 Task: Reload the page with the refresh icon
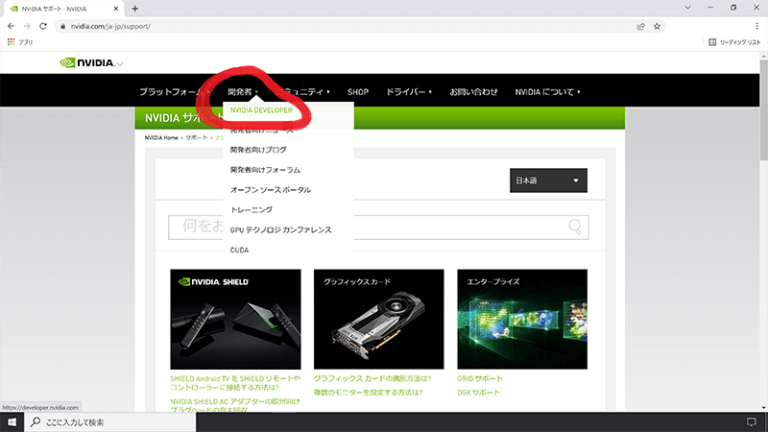click(43, 26)
